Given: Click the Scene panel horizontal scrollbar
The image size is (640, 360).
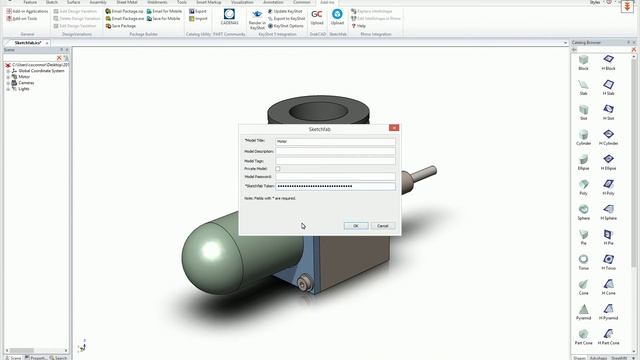Looking at the screenshot, I should pyautogui.click(x=22, y=351).
